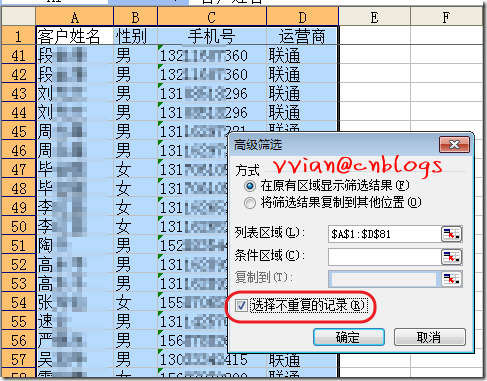Image resolution: width=487 pixels, height=381 pixels.
Task: Click the 列表区域 input containing $A$1:$D$81
Action: 384,234
